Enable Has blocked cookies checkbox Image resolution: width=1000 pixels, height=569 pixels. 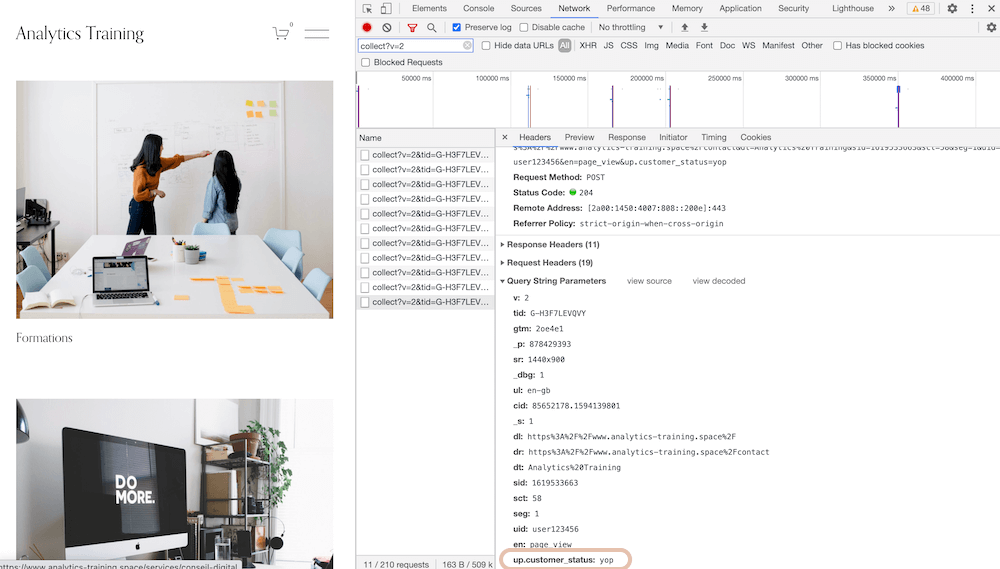click(x=837, y=45)
